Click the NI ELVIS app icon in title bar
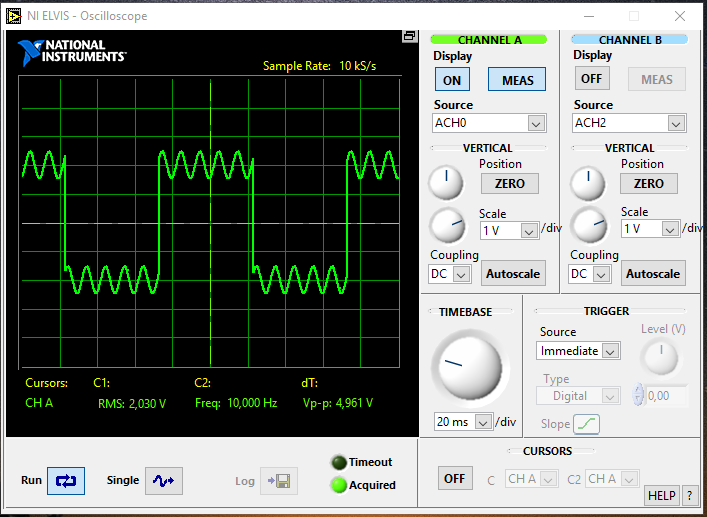 (14, 16)
